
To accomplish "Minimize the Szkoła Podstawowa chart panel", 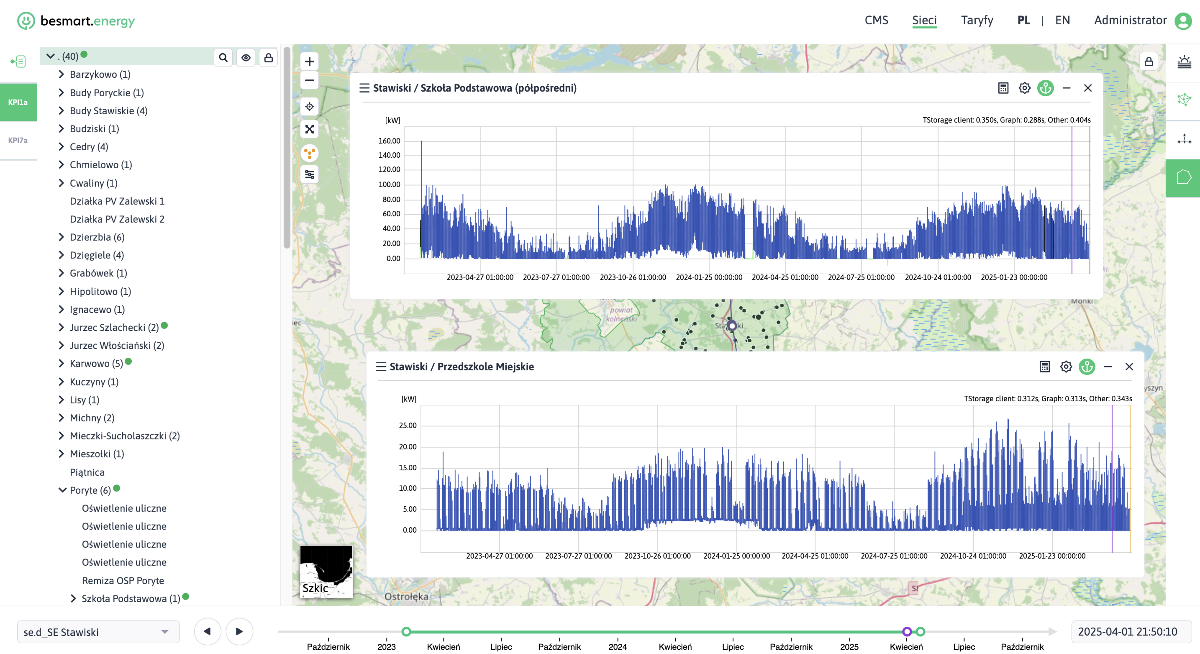I will pyautogui.click(x=1067, y=88).
